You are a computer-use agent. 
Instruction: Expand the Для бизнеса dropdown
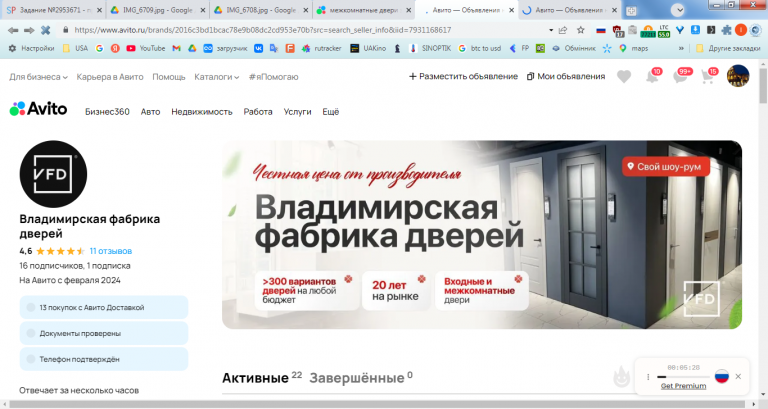pyautogui.click(x=38, y=77)
